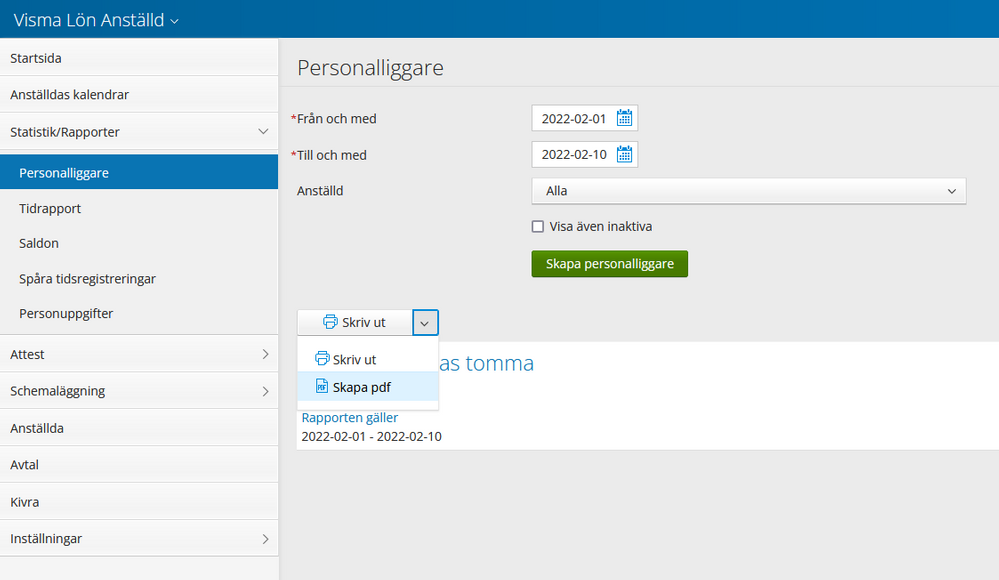Click the Till och med date field
999x580 pixels.
[x=574, y=155]
